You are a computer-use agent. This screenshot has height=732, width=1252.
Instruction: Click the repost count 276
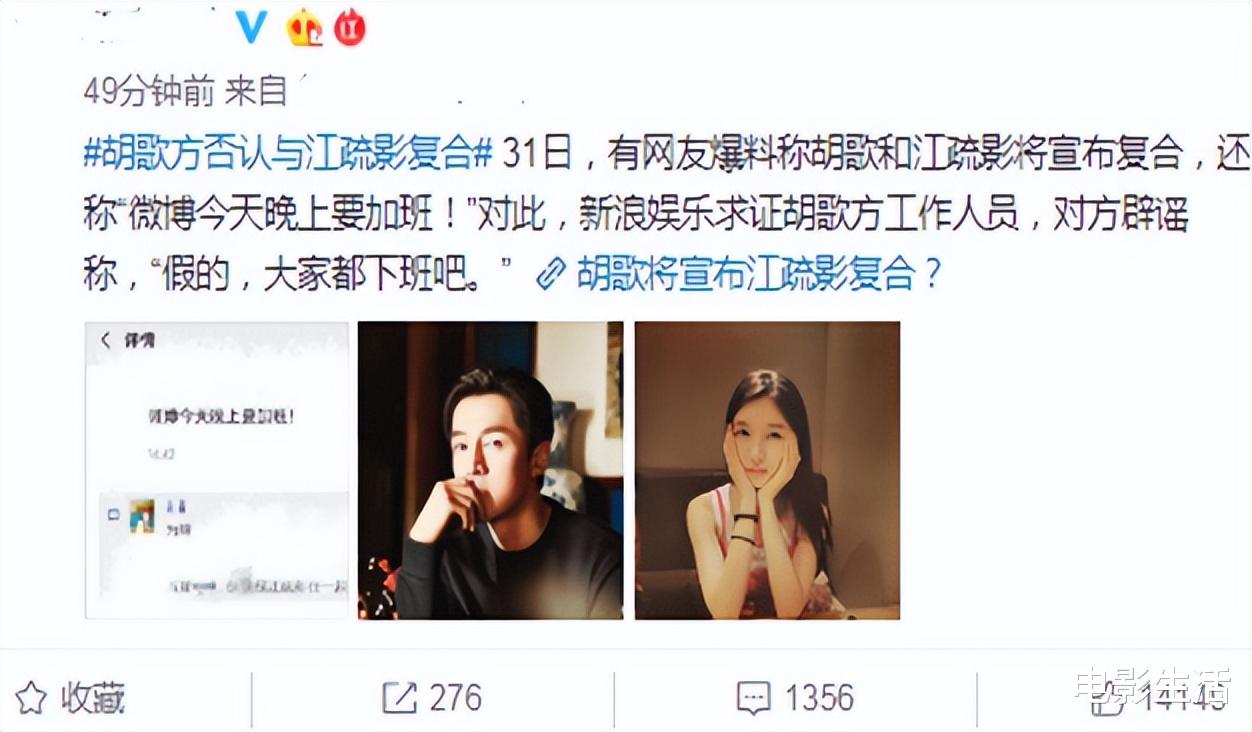click(x=454, y=698)
